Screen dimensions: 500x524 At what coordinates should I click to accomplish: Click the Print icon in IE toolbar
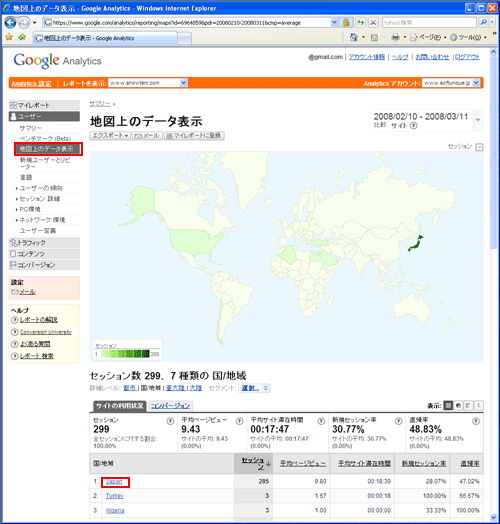pos(395,37)
